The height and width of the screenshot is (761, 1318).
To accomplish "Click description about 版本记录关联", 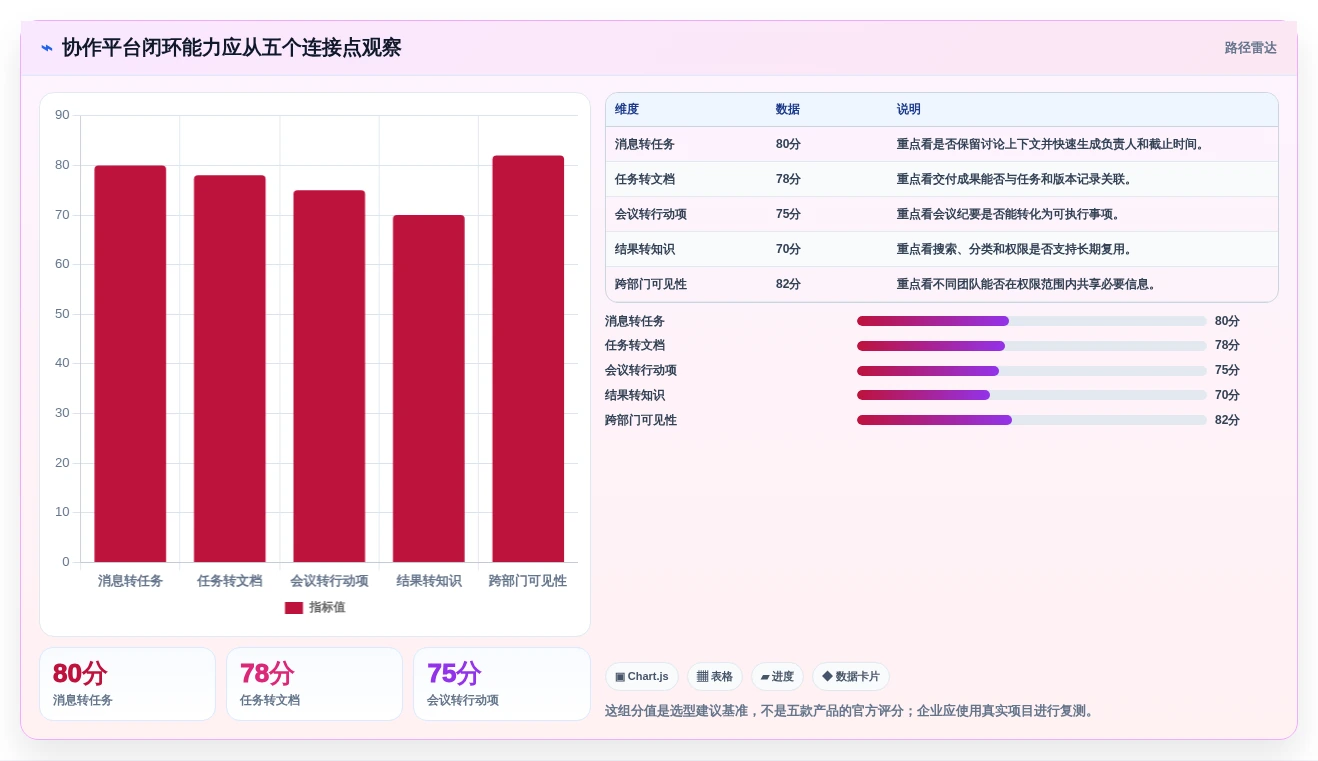I will [x=1016, y=180].
